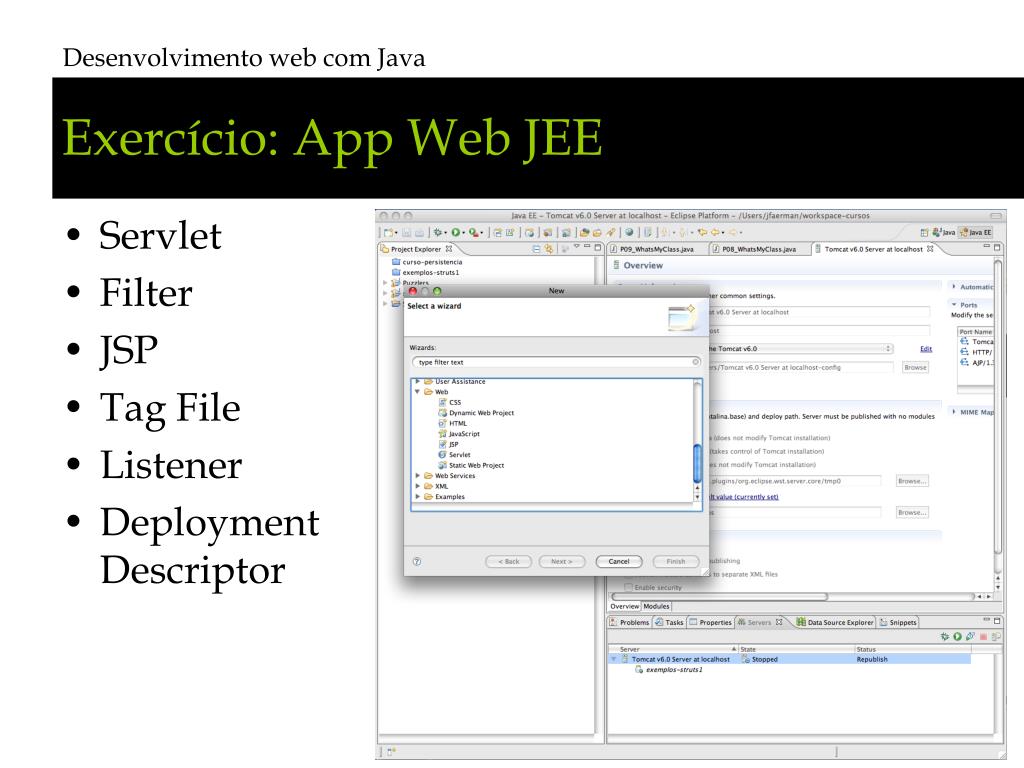Click the red Stop server icon
Image resolution: width=1024 pixels, height=768 pixels.
(984, 636)
